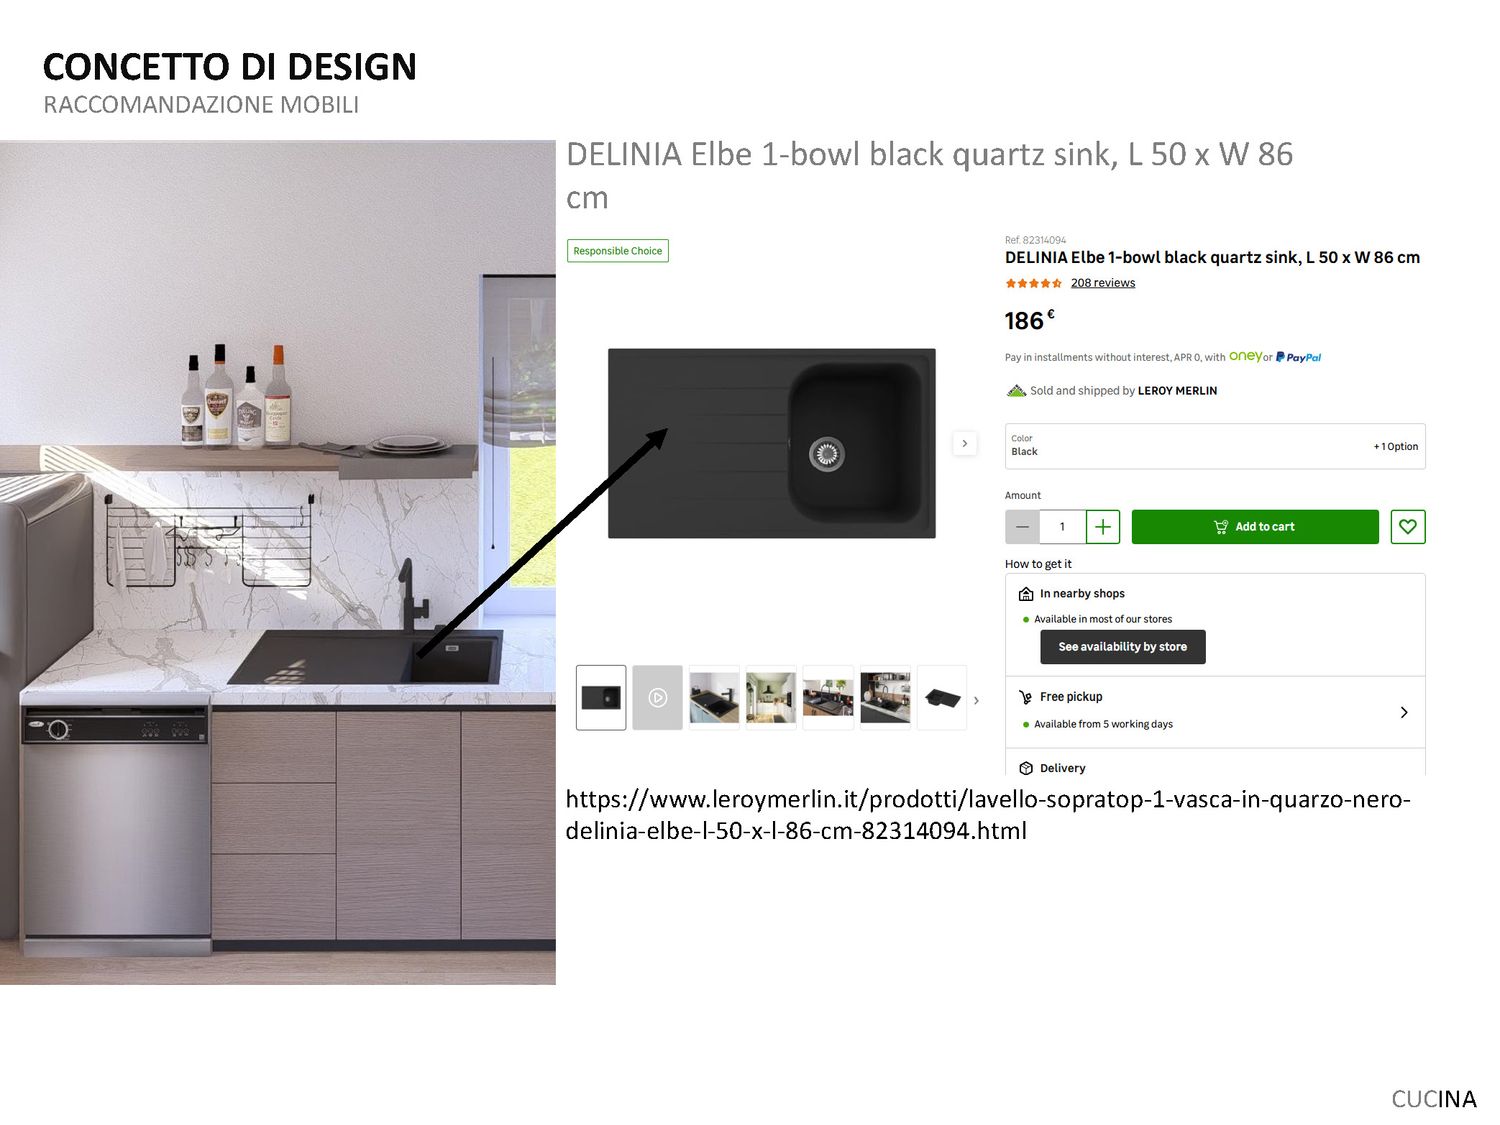Select the angled sink thumbnail image
The width and height of the screenshot is (1500, 1125).
tap(942, 697)
